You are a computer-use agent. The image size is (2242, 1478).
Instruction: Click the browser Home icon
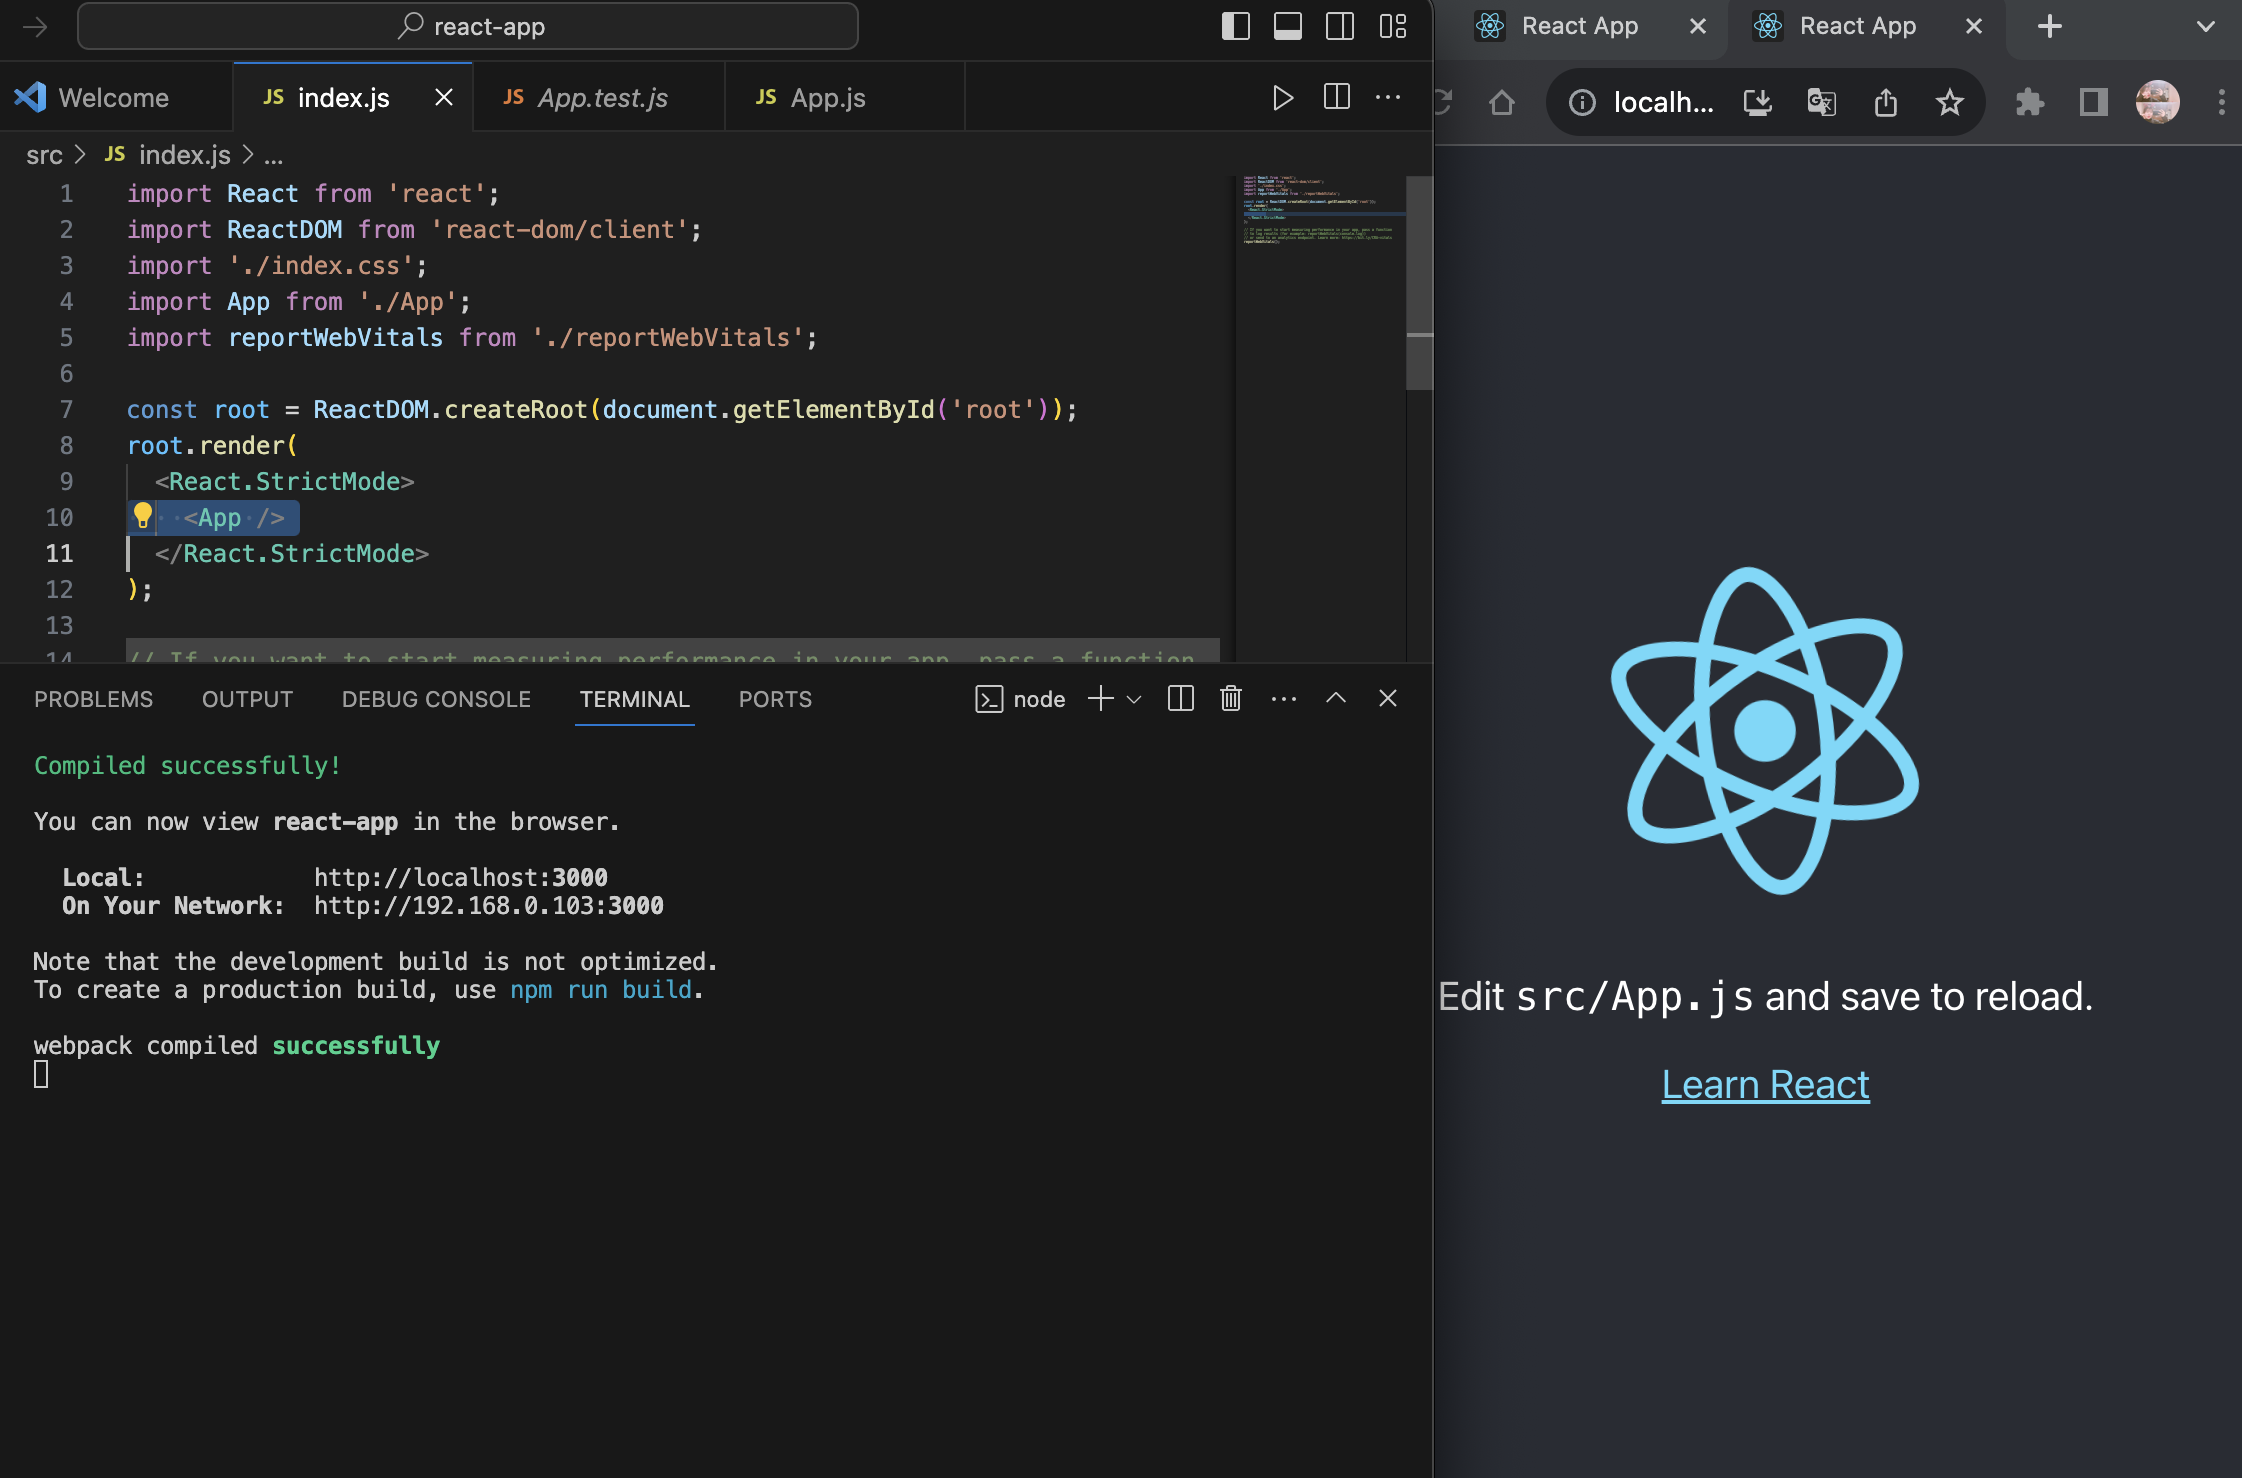tap(1501, 102)
